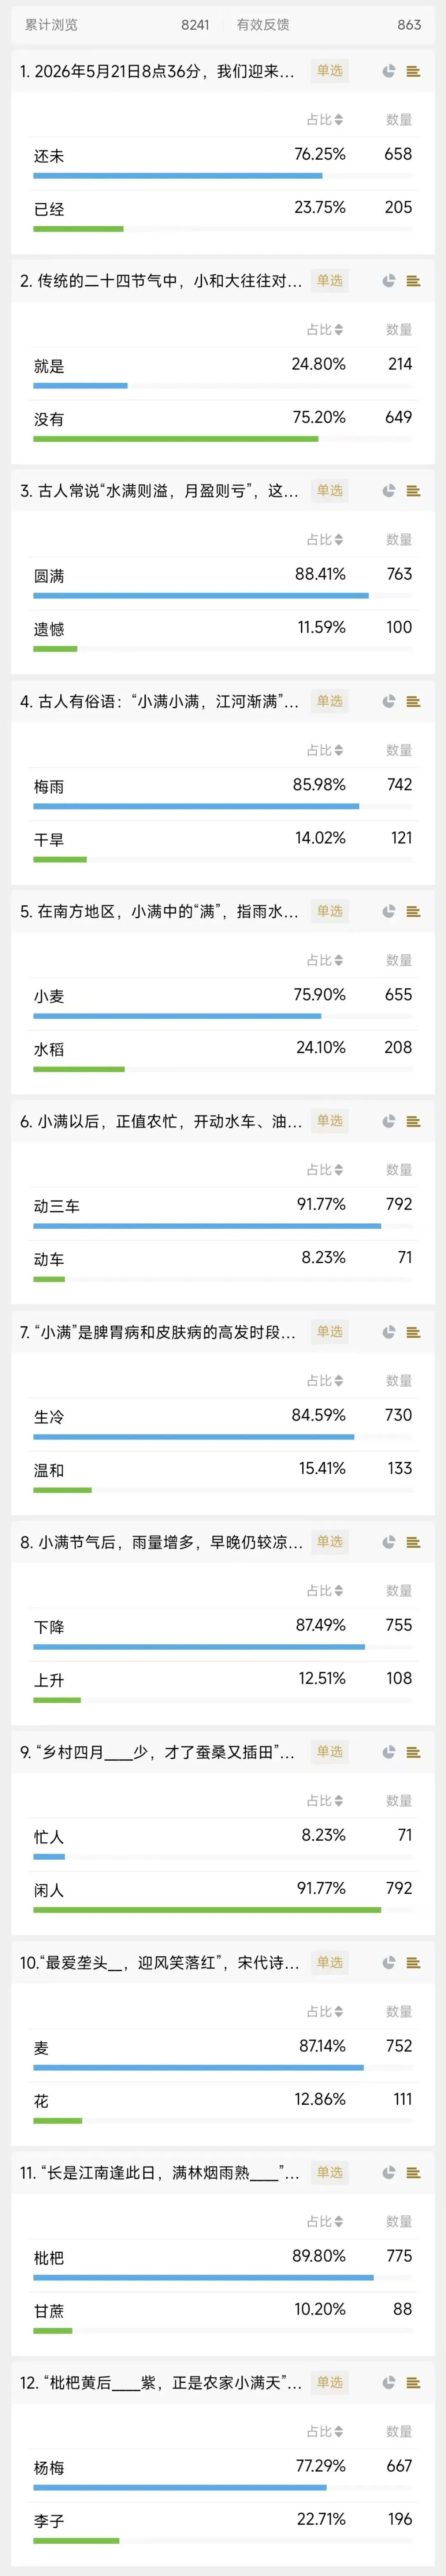Screen dimensions: 446x2576
Task: Click bar chart icon on question 10
Action: point(413,1963)
